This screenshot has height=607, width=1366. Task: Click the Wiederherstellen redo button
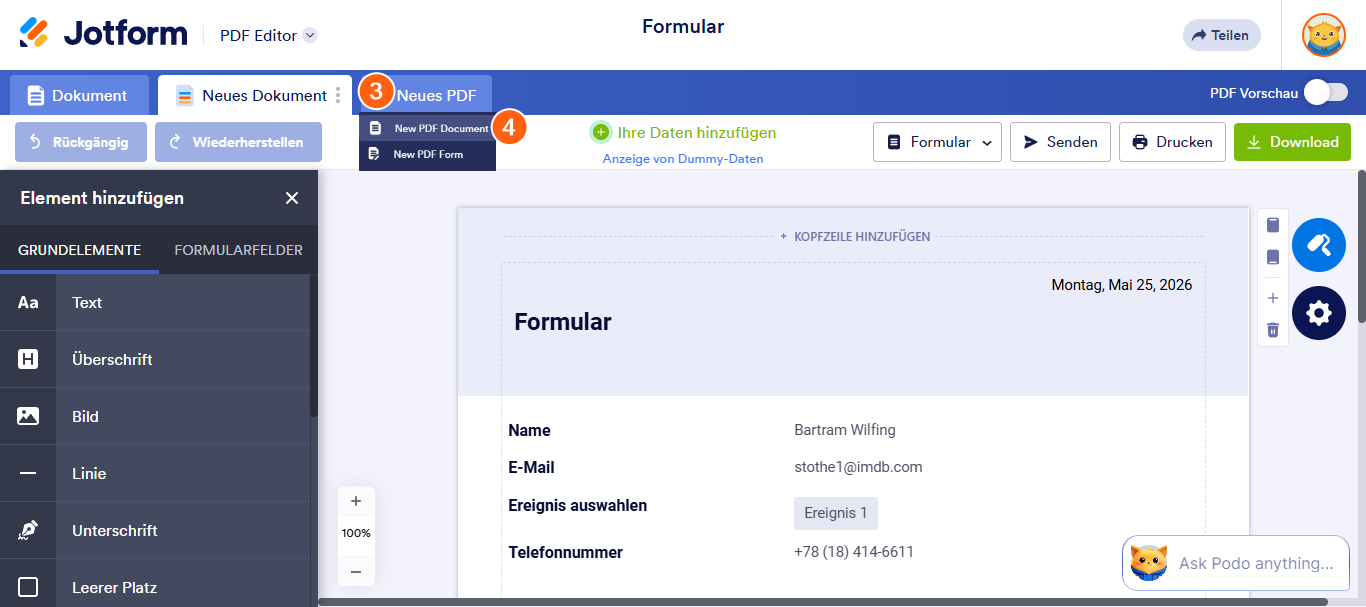click(238, 142)
